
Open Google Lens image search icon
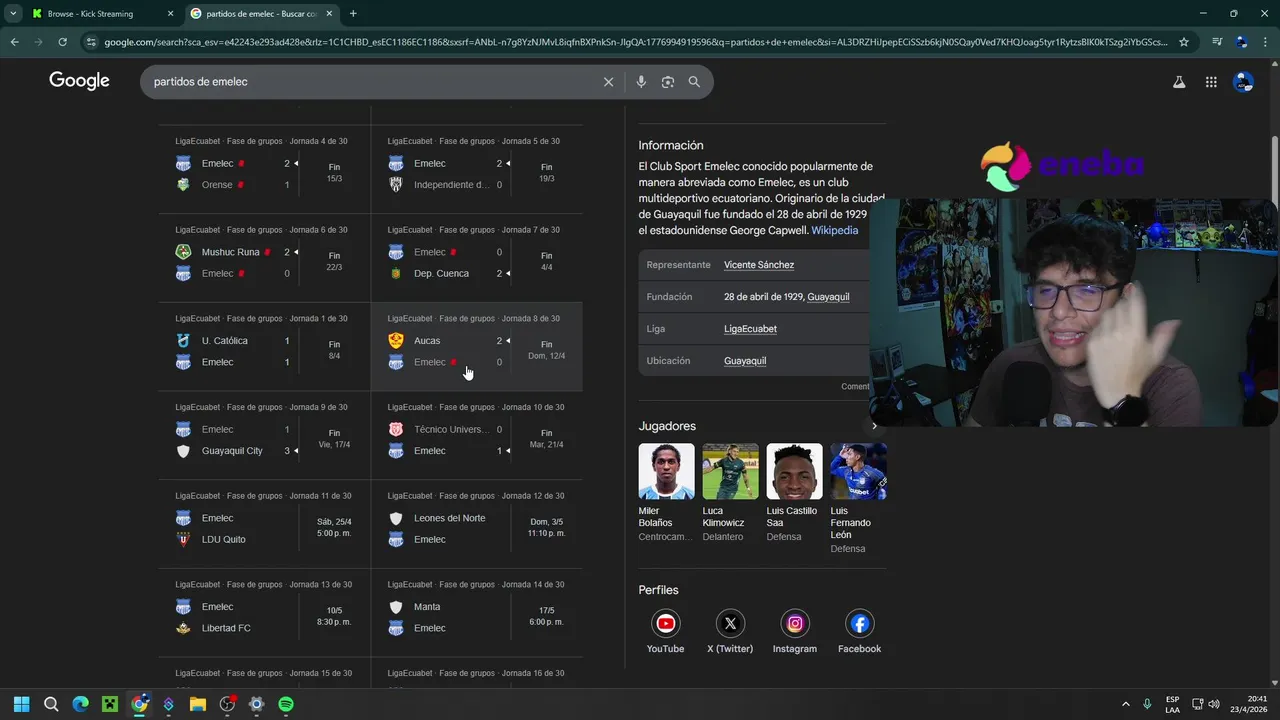click(x=668, y=82)
